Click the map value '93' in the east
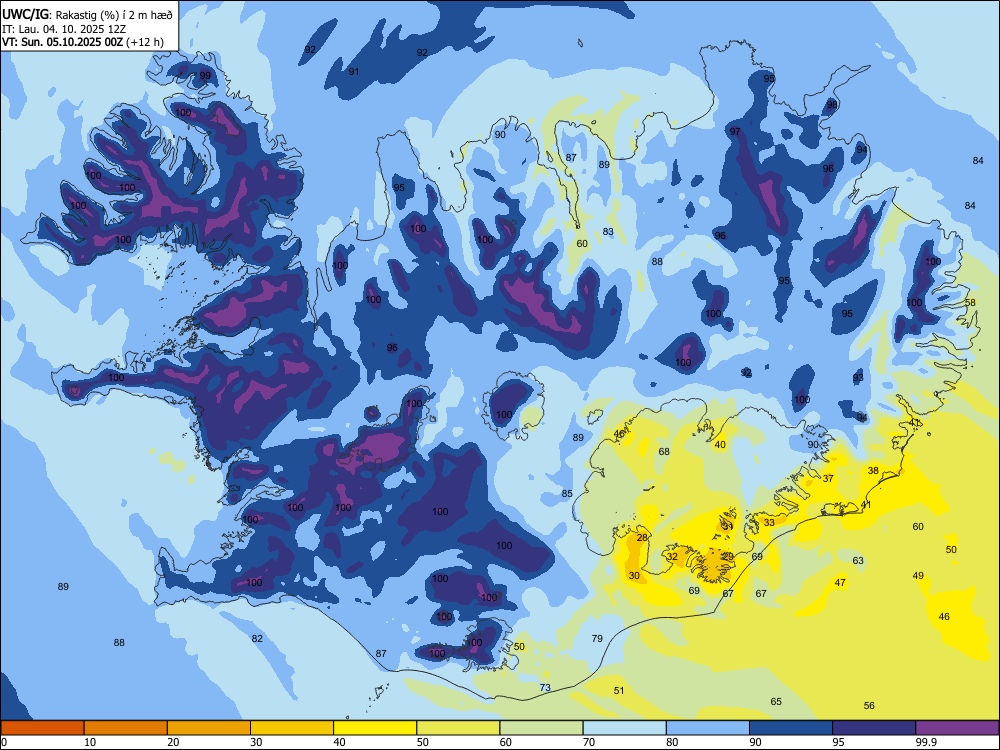This screenshot has height=750, width=1000. (858, 378)
